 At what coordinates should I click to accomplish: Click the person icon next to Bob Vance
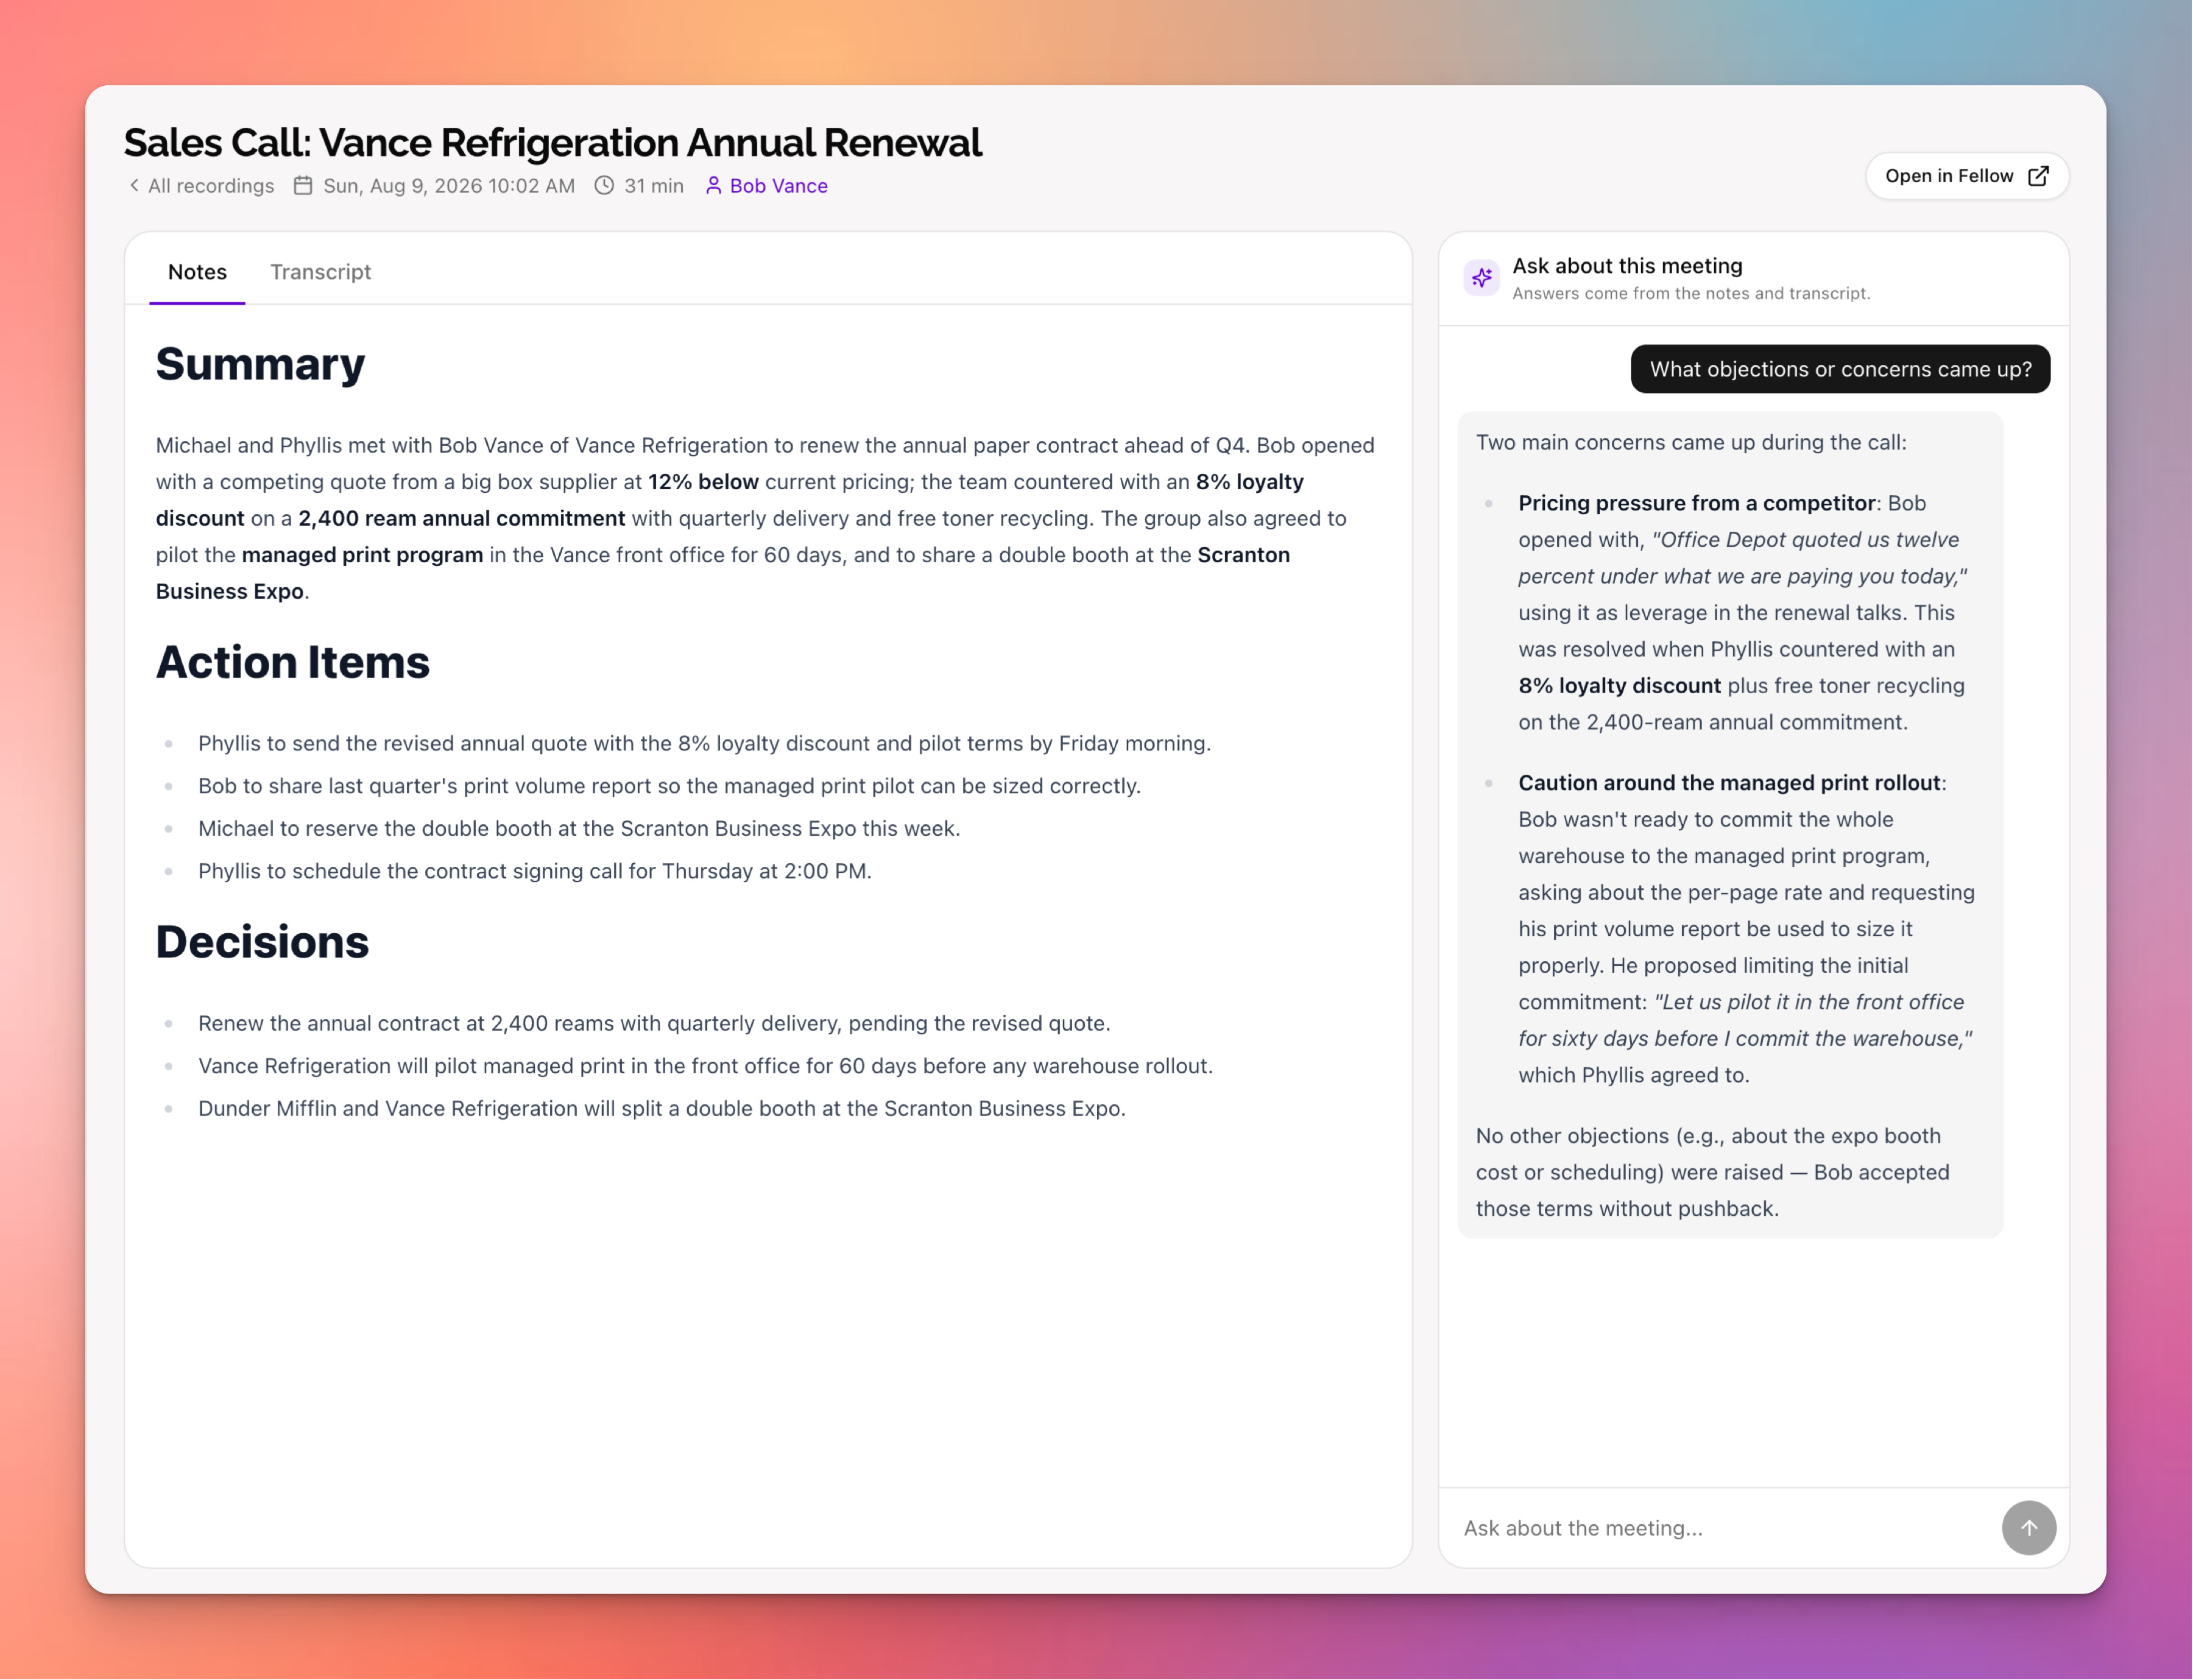[713, 186]
